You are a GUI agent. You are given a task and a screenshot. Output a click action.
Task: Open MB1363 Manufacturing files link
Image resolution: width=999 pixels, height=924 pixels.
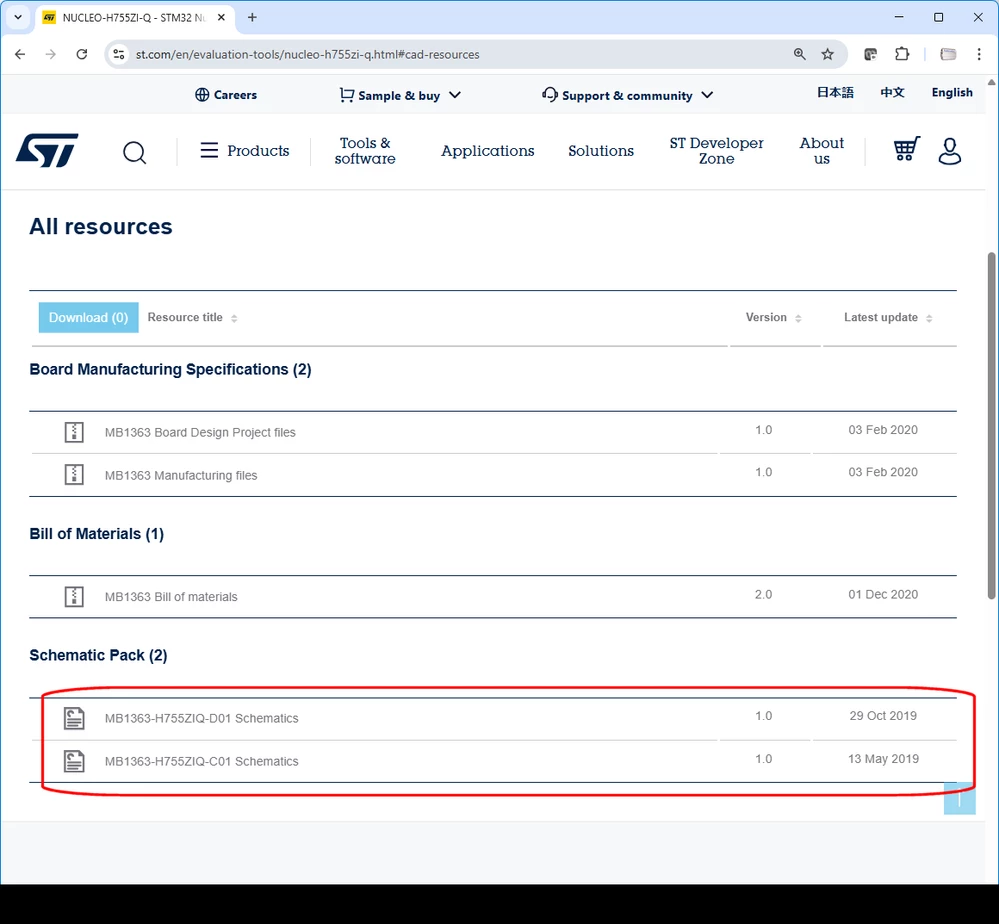[181, 475]
